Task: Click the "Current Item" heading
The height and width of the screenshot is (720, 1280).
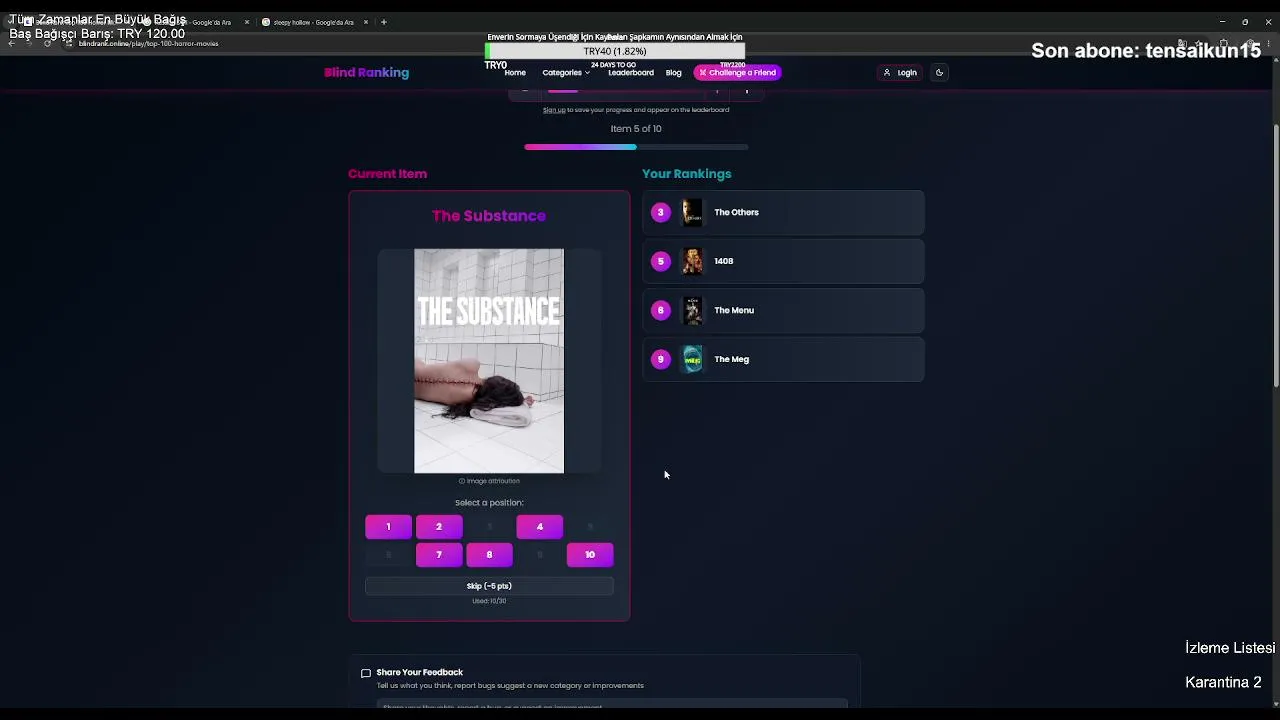Action: [388, 174]
